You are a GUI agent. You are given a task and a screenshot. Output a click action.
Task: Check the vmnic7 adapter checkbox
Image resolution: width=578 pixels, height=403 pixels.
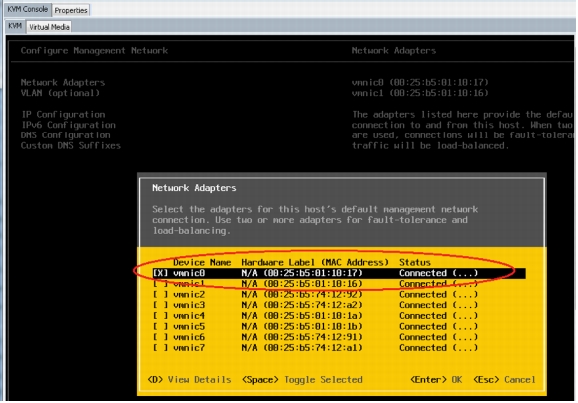[x=160, y=348]
